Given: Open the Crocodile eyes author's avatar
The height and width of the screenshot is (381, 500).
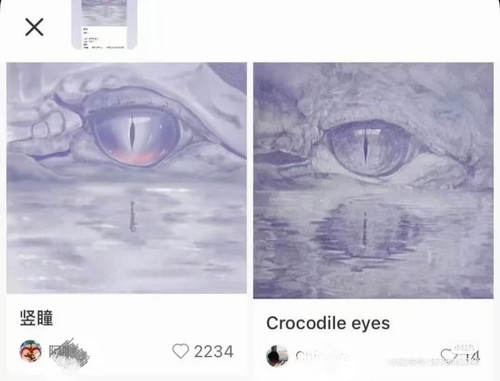Looking at the screenshot, I should 277,356.
